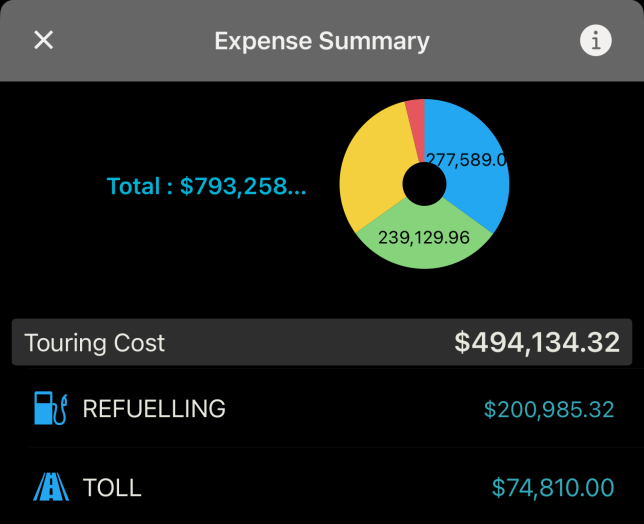Click the 277,589.0 chart value label
Image resolution: width=644 pixels, height=524 pixels.
(x=467, y=159)
